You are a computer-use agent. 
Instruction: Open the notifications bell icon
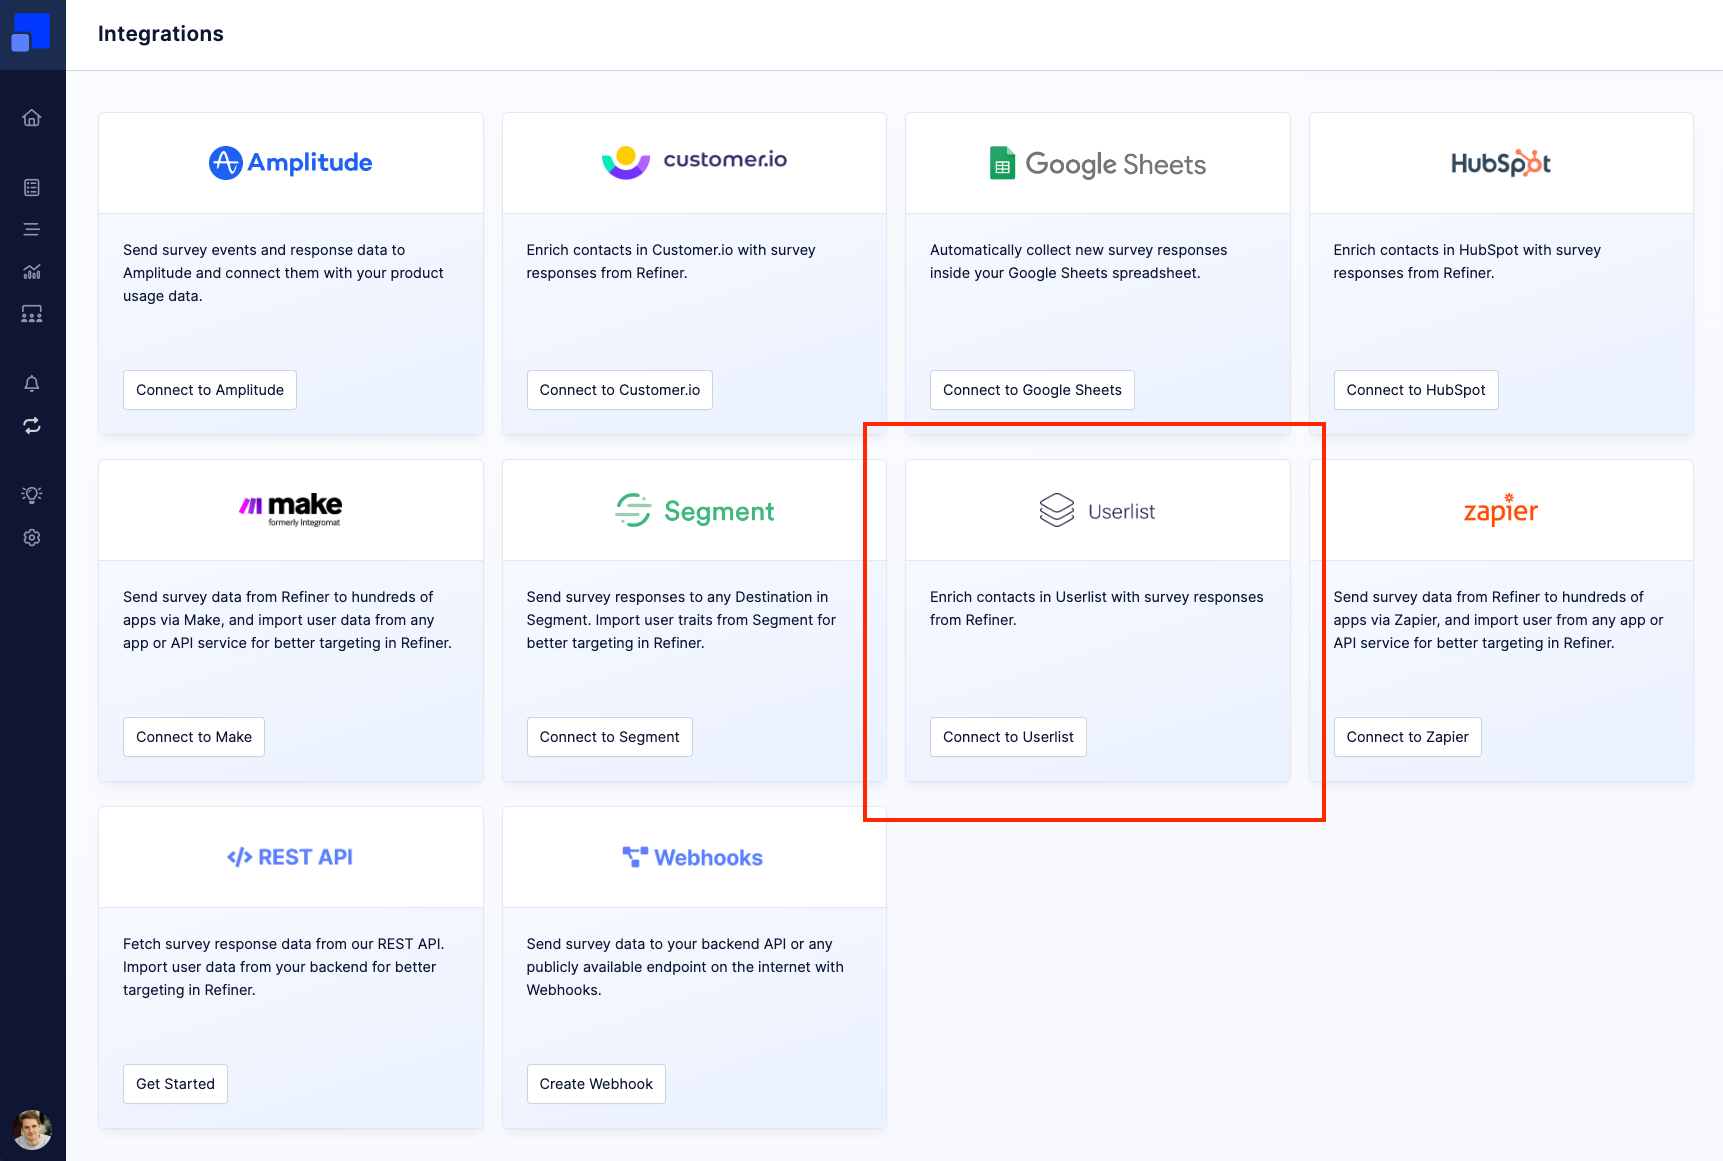(32, 384)
